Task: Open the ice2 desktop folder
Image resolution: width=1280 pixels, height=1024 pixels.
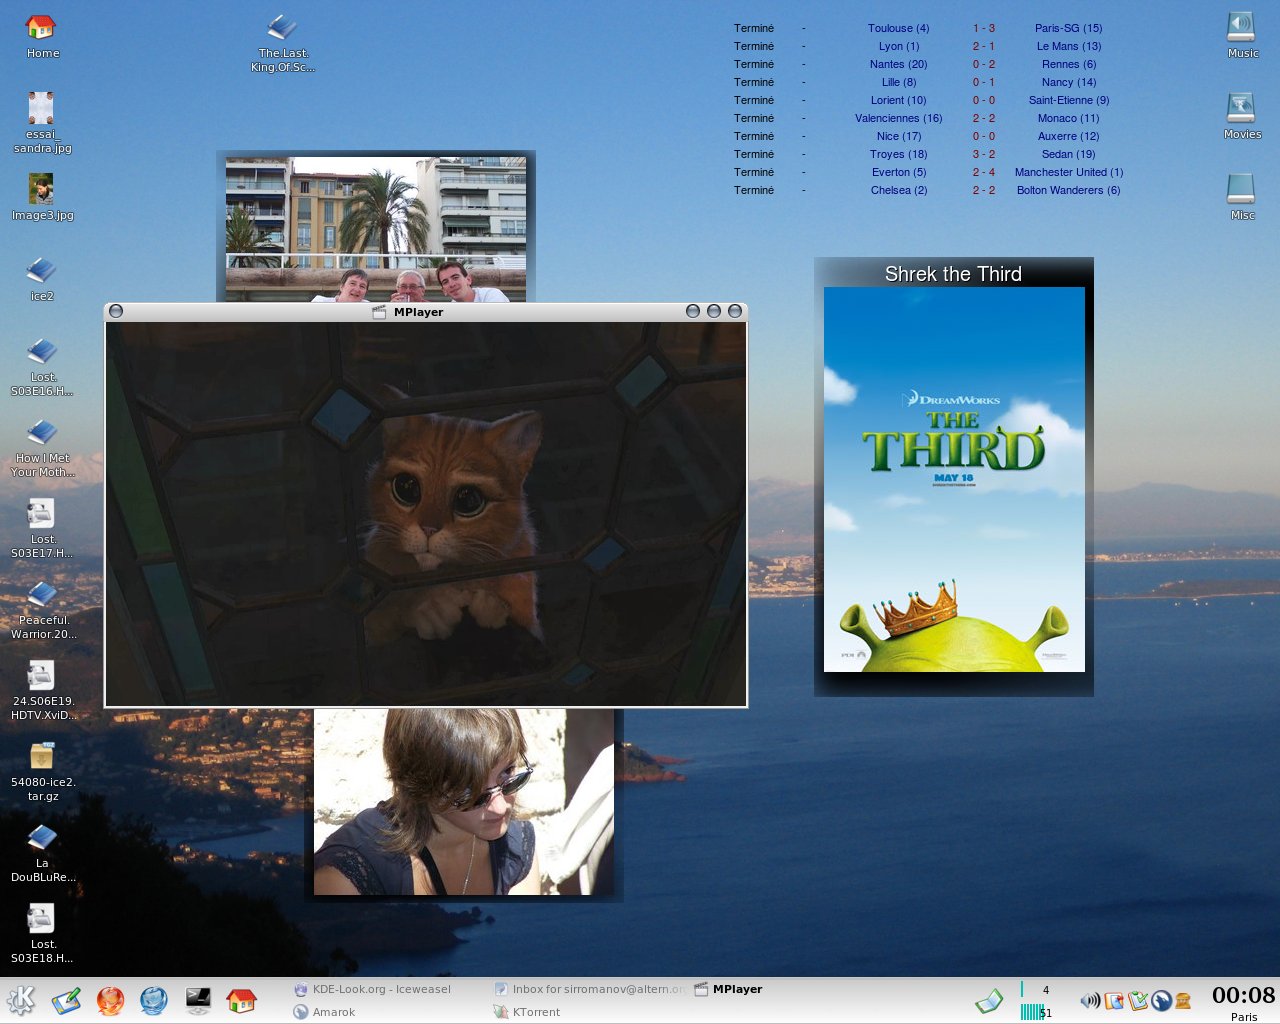Action: 42,278
